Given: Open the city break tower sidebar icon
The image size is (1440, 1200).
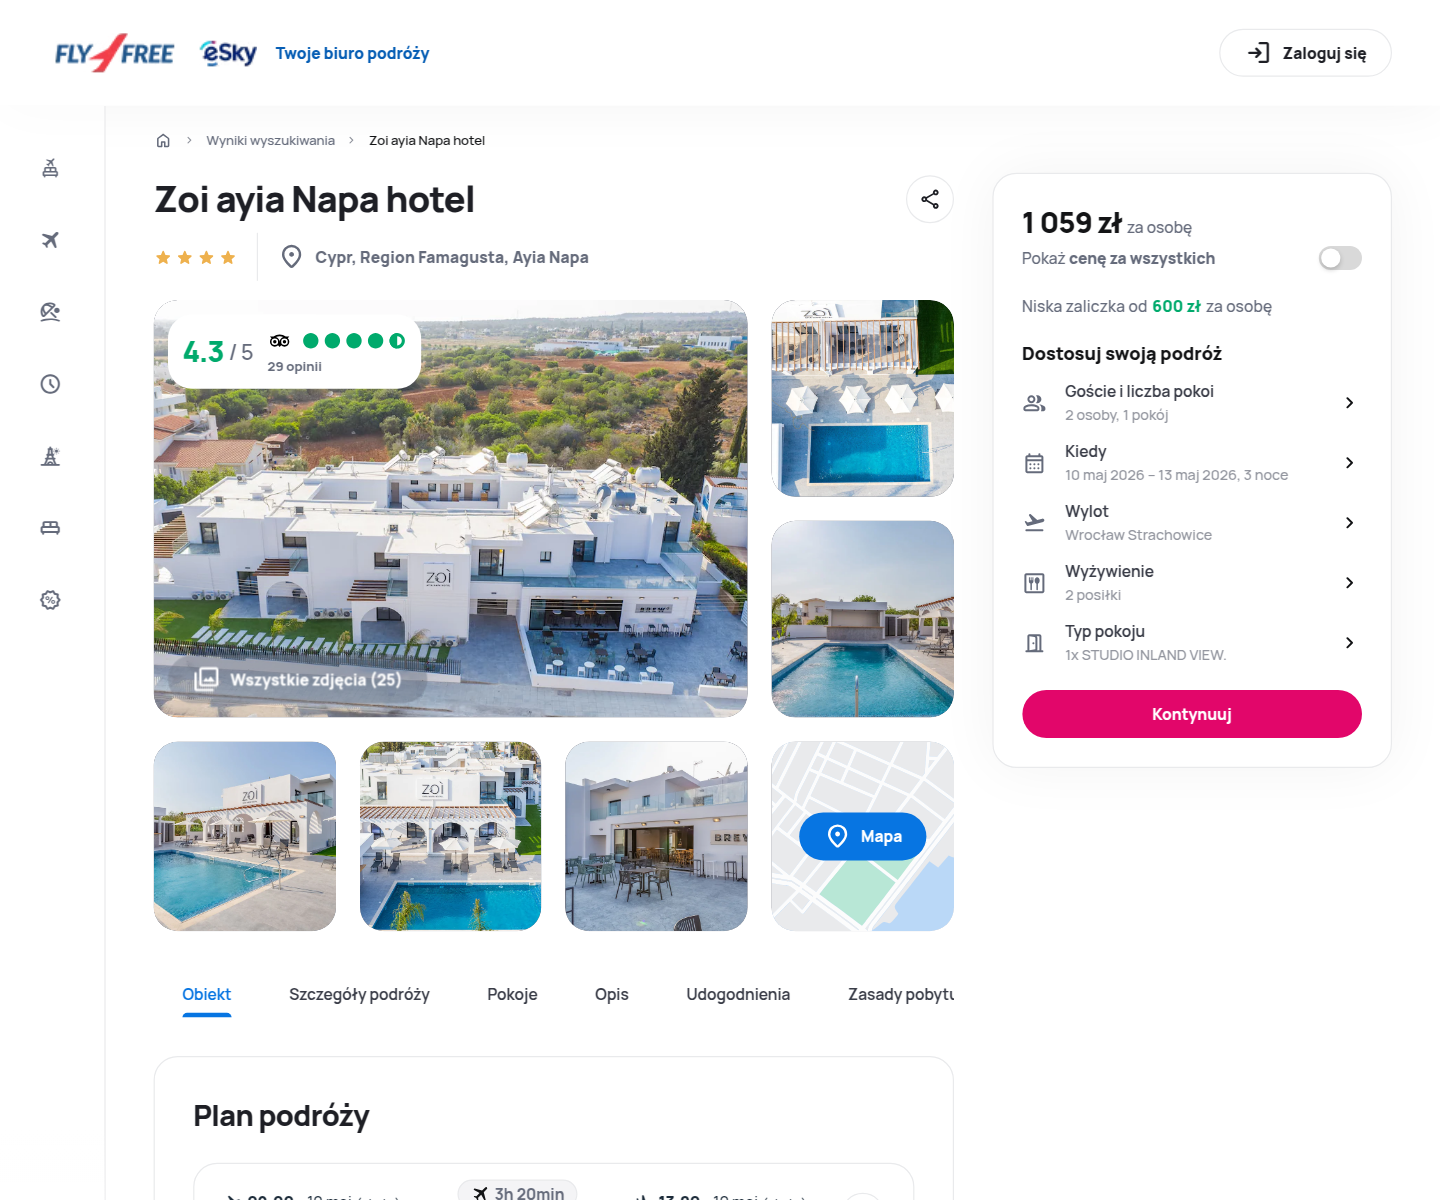Looking at the screenshot, I should [50, 456].
